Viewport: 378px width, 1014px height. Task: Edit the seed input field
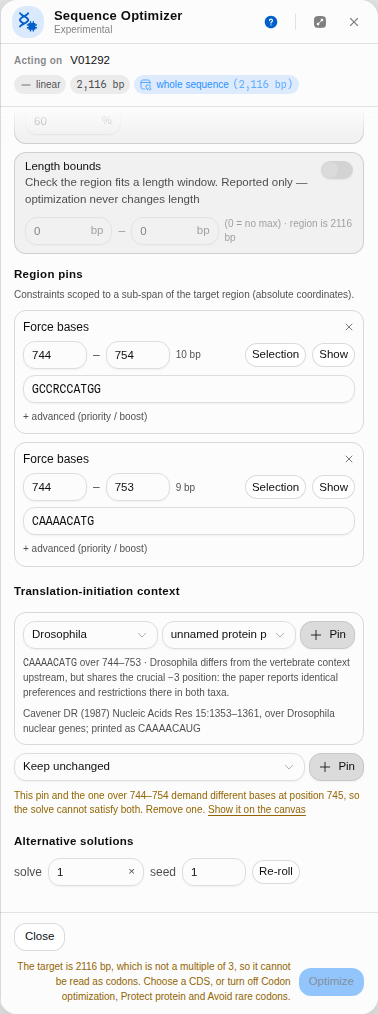(x=214, y=872)
